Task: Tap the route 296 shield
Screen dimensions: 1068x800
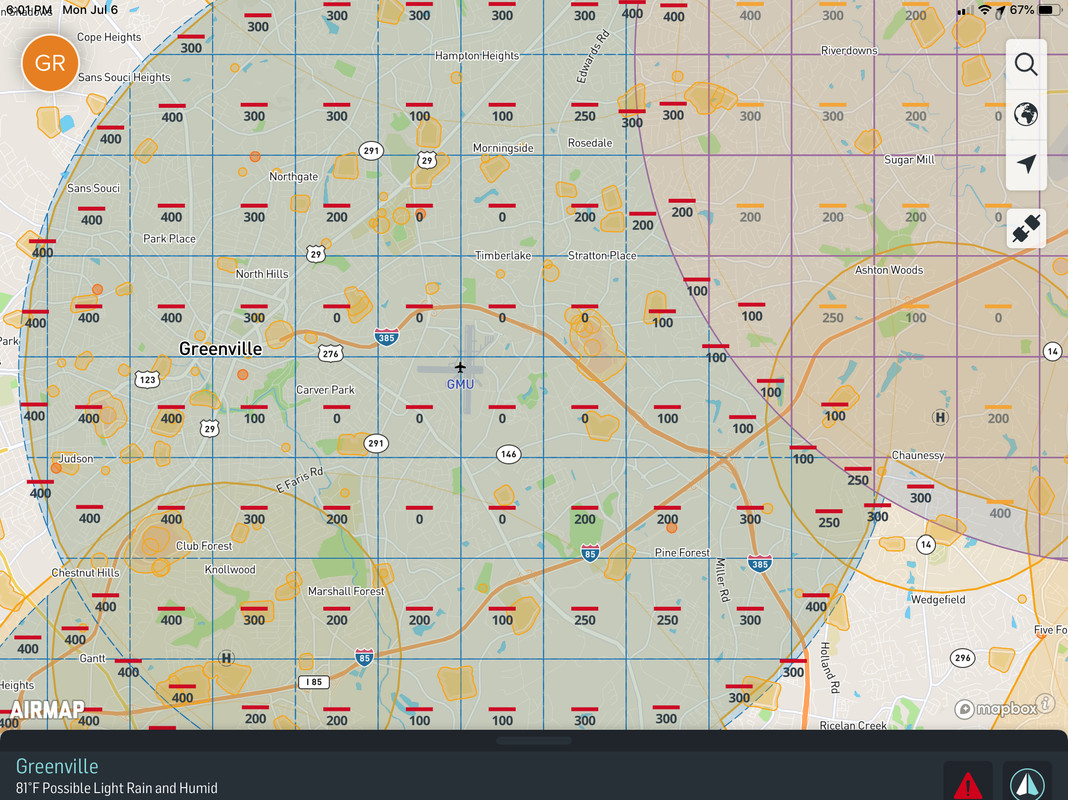Action: [962, 658]
